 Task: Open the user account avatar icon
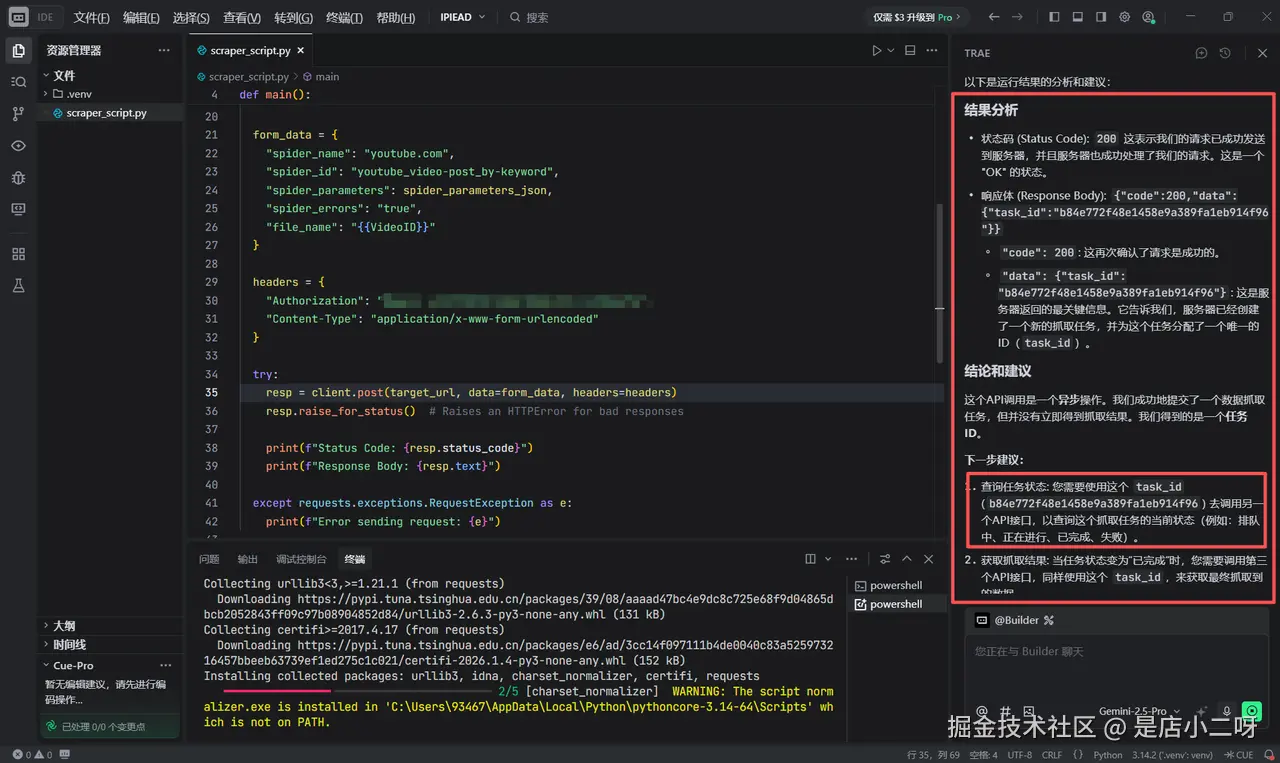[x=1148, y=17]
